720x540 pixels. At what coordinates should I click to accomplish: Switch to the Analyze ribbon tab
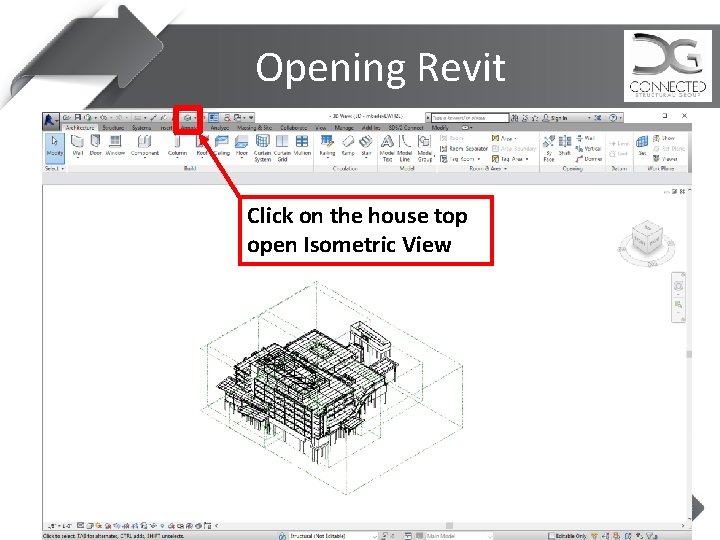coord(219,128)
